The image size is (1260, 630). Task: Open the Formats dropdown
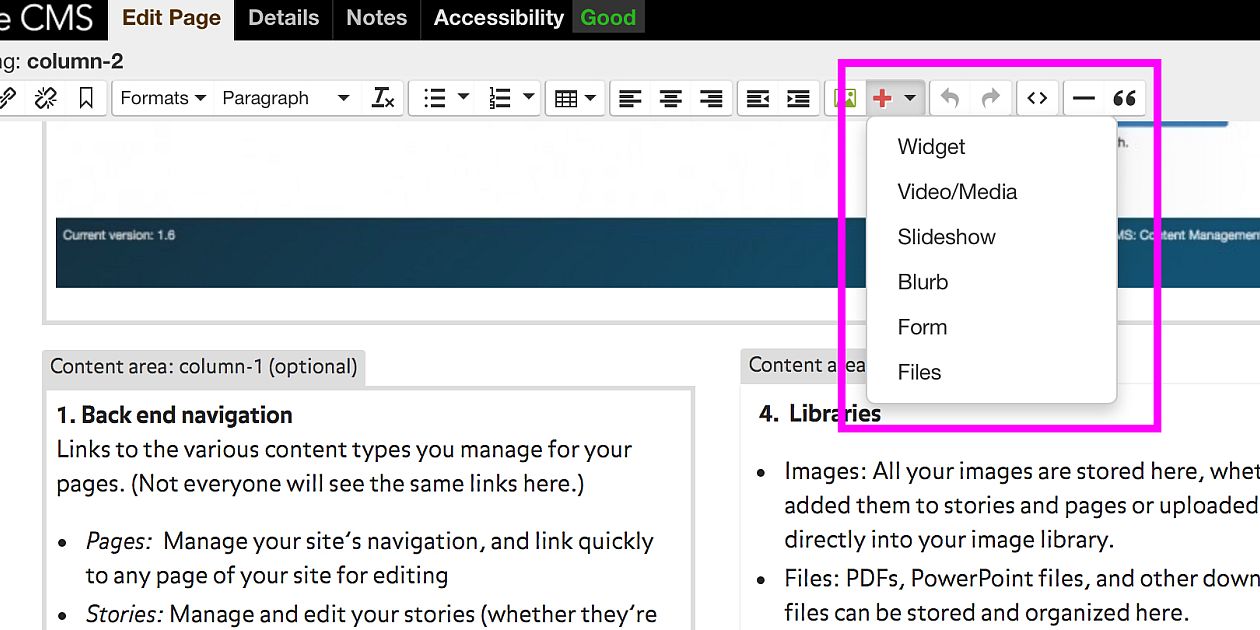point(161,97)
